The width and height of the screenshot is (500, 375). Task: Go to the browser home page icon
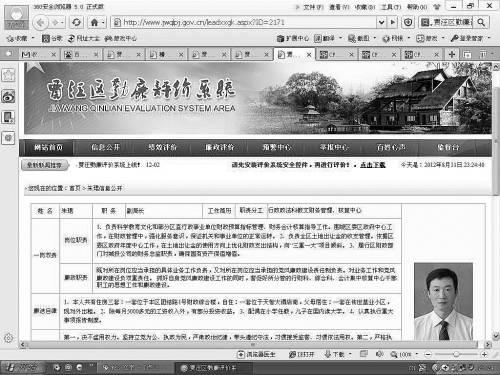click(95, 22)
